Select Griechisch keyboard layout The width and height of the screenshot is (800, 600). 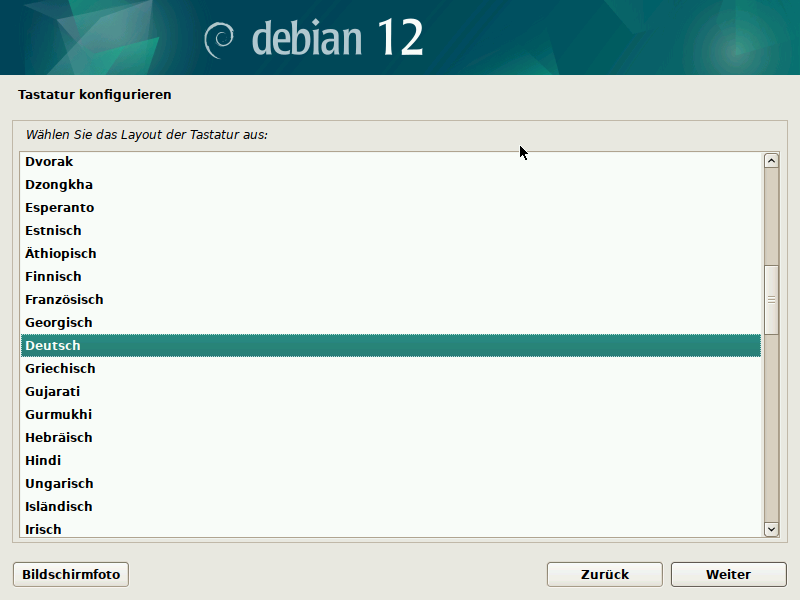click(60, 369)
